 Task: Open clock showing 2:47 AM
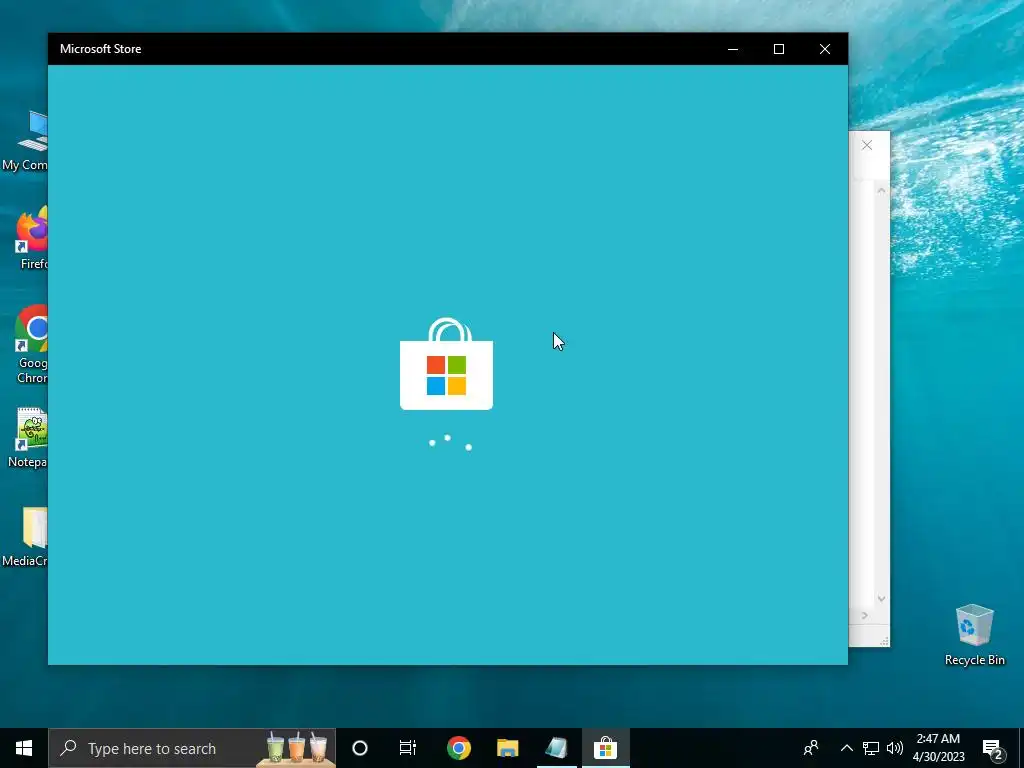[938, 748]
